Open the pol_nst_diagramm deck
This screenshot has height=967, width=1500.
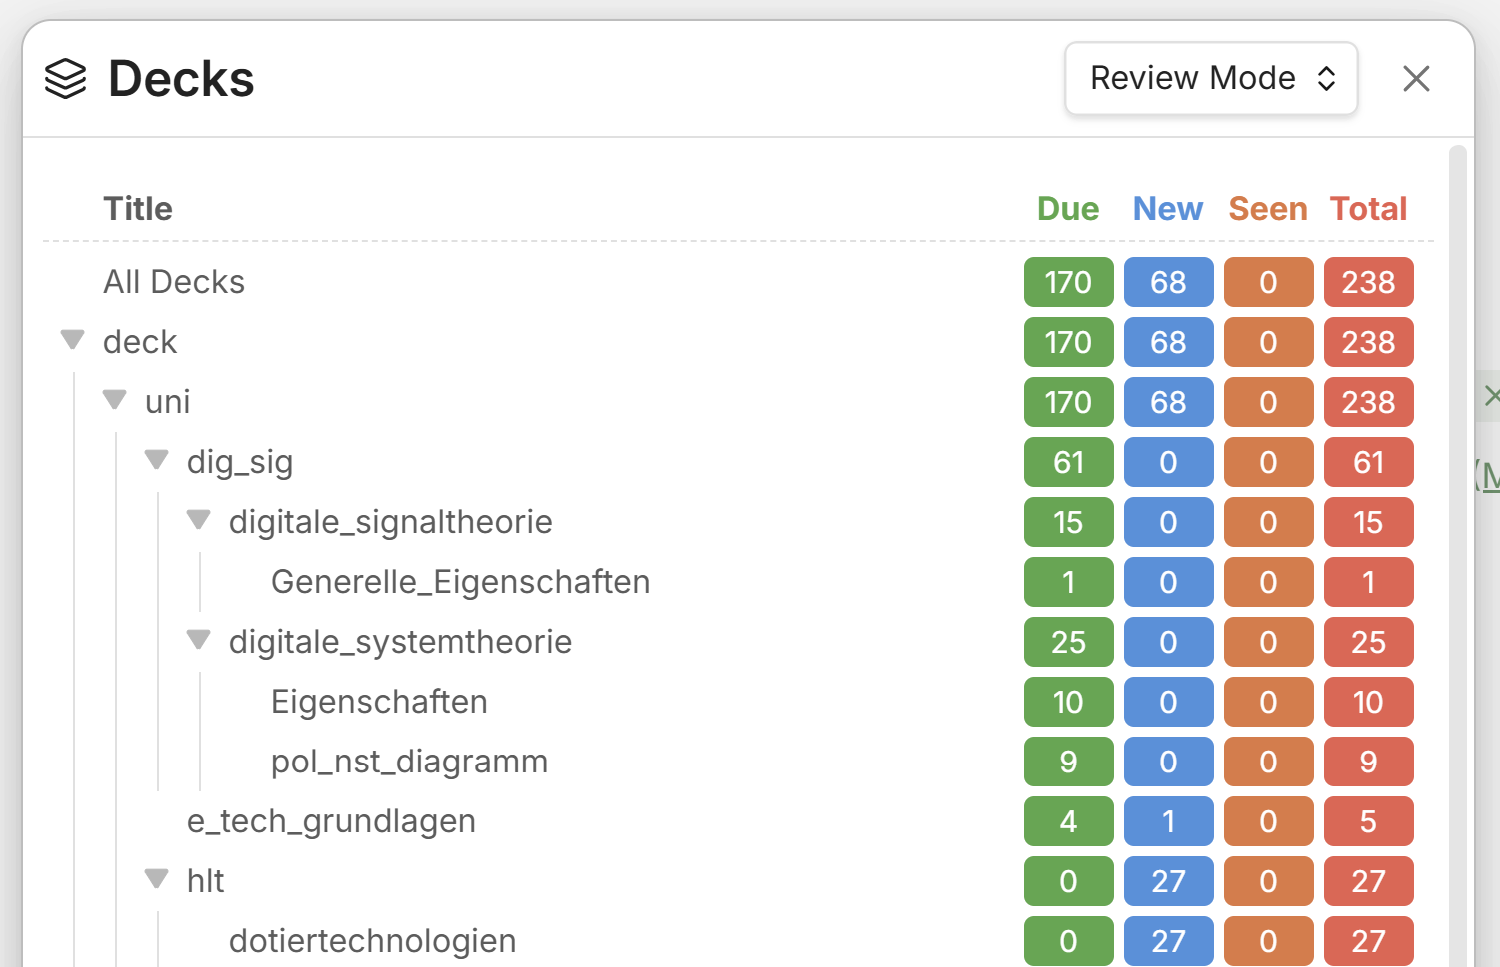coord(409,762)
